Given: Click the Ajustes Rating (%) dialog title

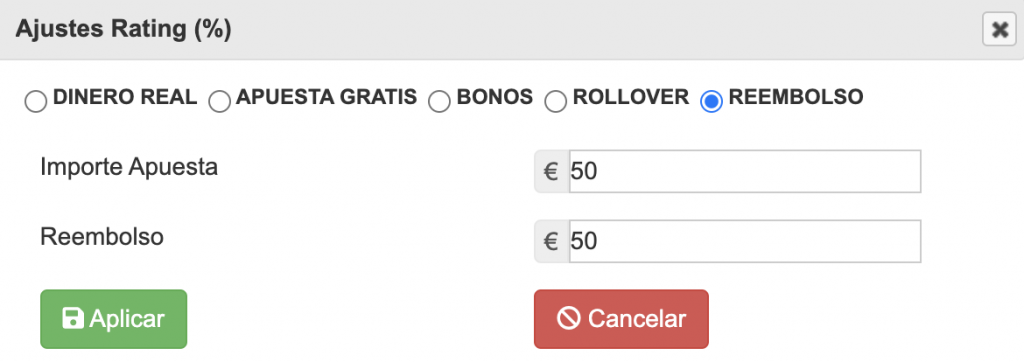Looking at the screenshot, I should [123, 30].
